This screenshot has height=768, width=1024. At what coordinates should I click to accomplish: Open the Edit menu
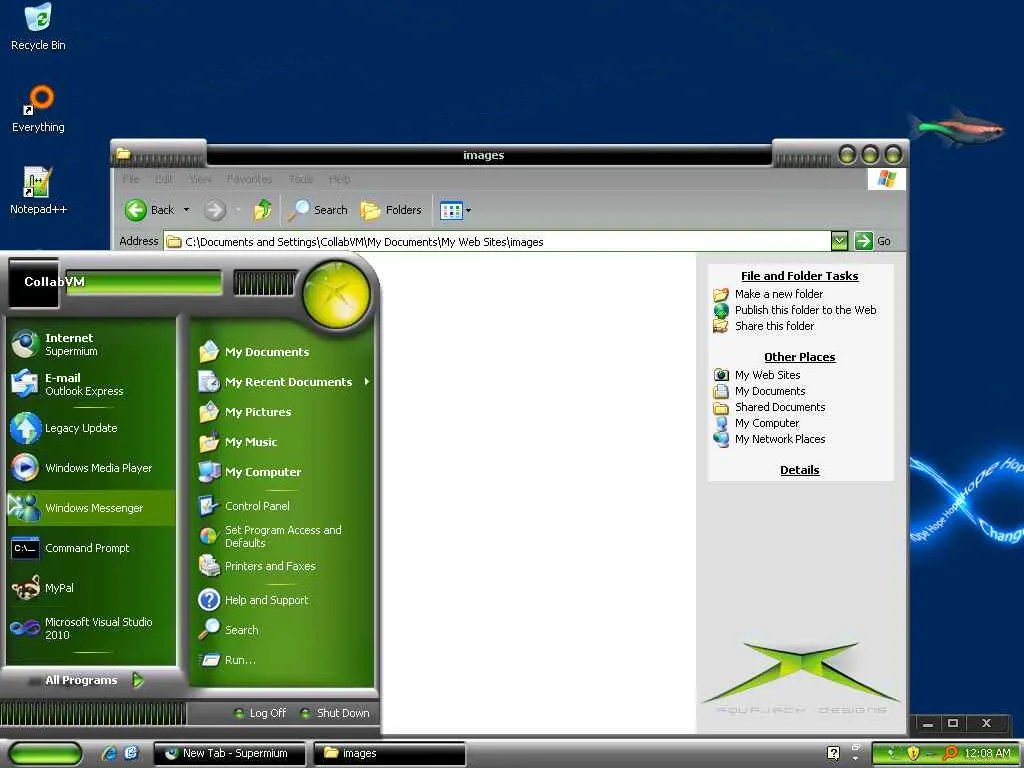[x=164, y=179]
